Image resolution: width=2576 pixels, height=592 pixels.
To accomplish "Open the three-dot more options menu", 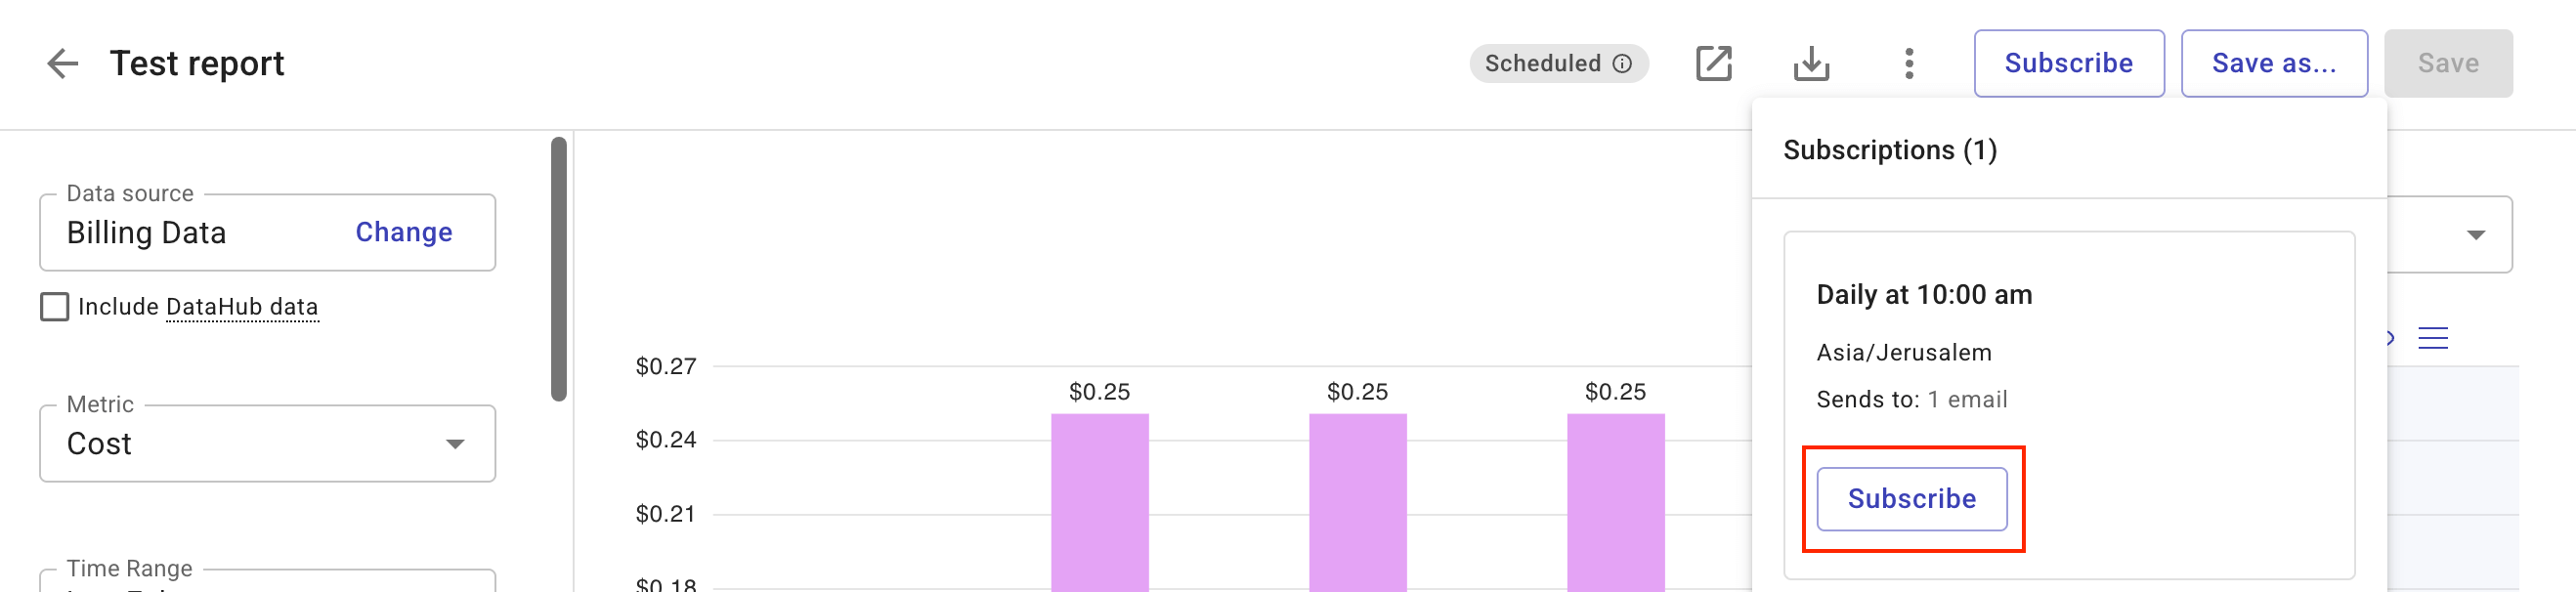I will (x=1908, y=64).
